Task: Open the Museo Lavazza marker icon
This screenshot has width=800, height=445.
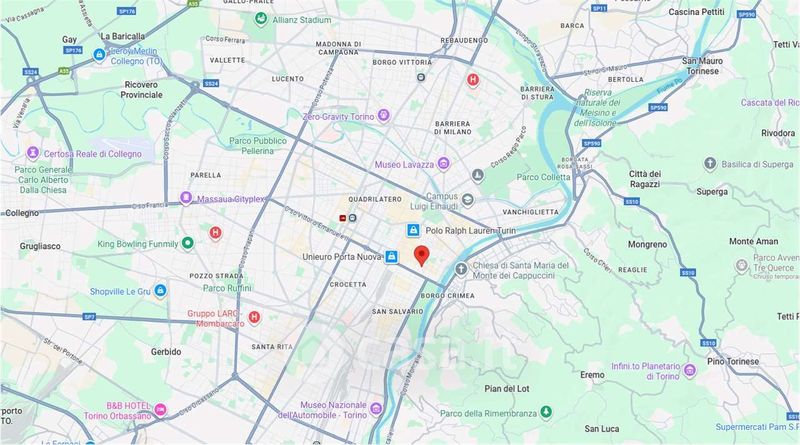Action: (x=444, y=164)
